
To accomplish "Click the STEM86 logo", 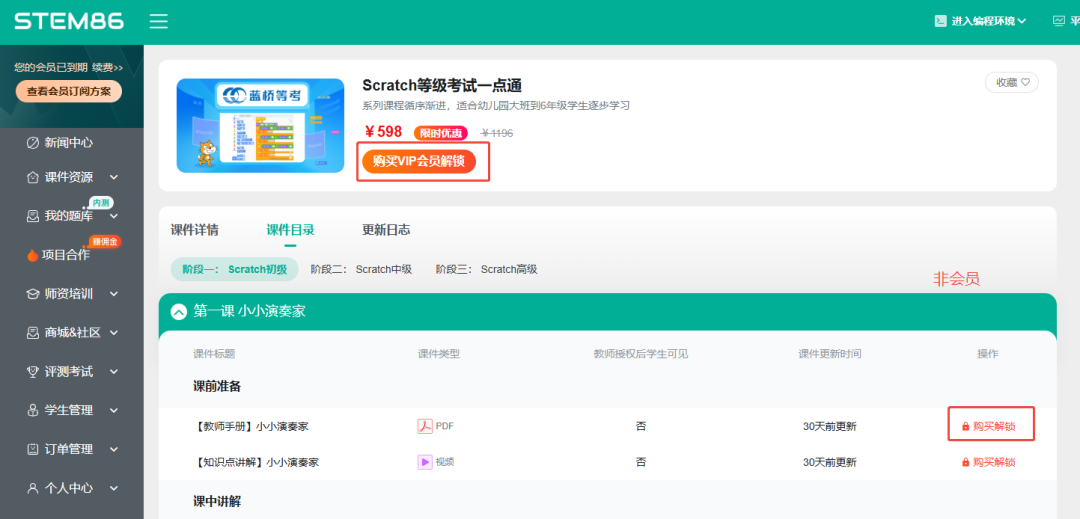I will click(69, 21).
